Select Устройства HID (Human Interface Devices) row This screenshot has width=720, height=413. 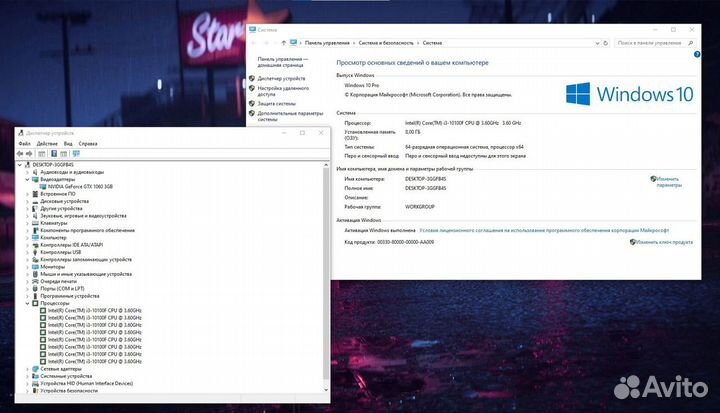click(x=86, y=384)
